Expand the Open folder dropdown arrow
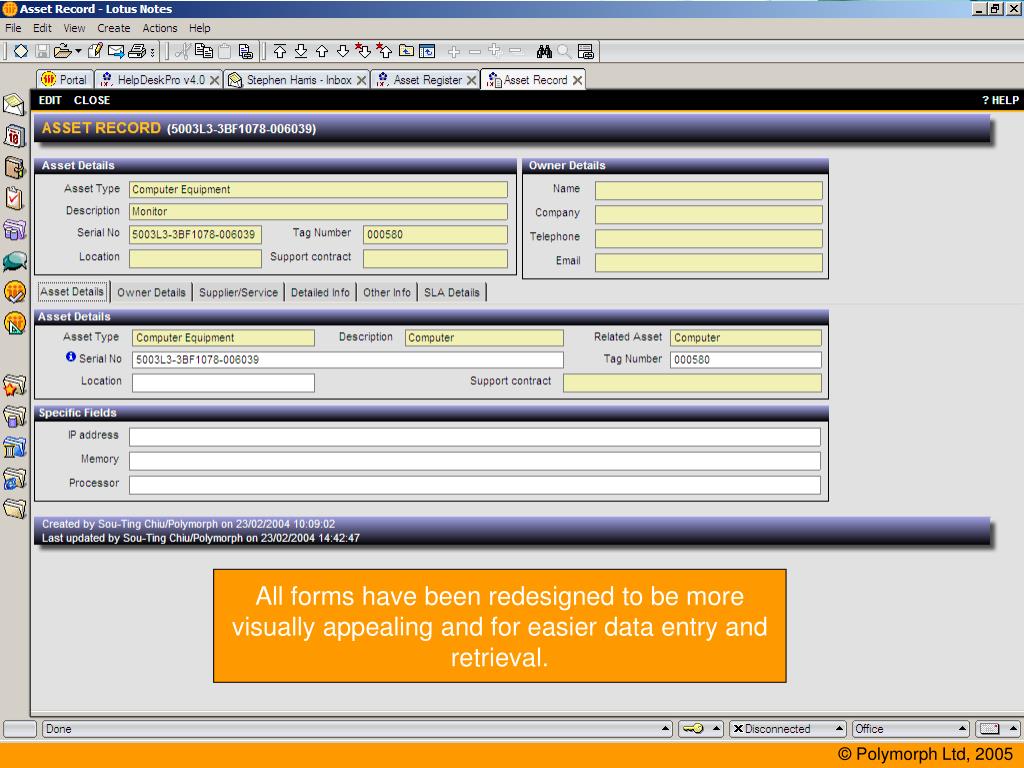The height and width of the screenshot is (768, 1024). [78, 51]
